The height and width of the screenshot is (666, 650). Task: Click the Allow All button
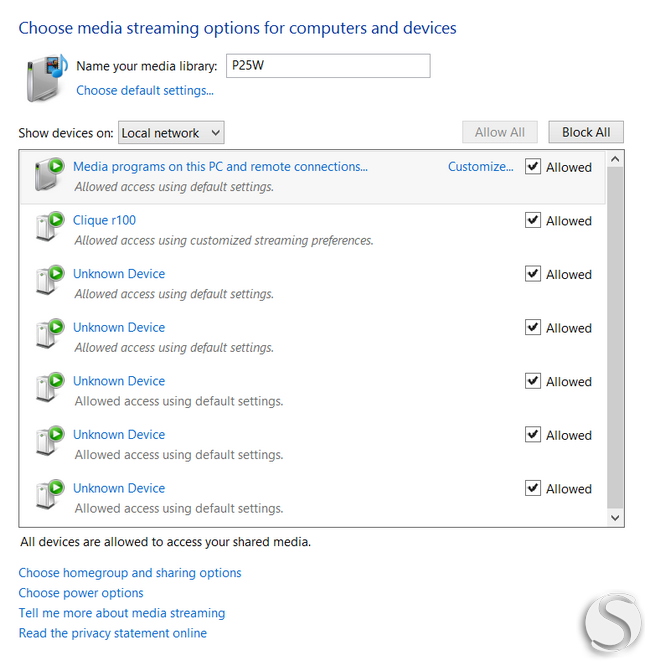click(x=500, y=132)
